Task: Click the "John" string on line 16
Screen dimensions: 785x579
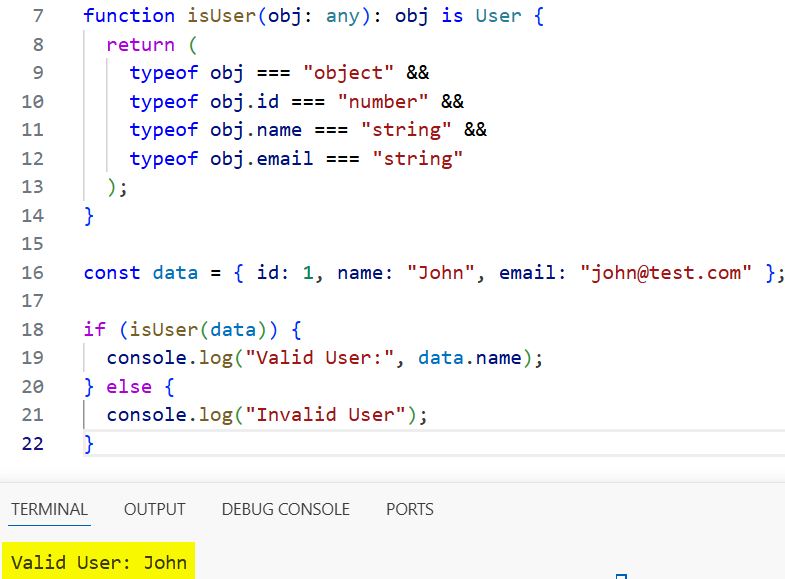Action: [x=441, y=273]
